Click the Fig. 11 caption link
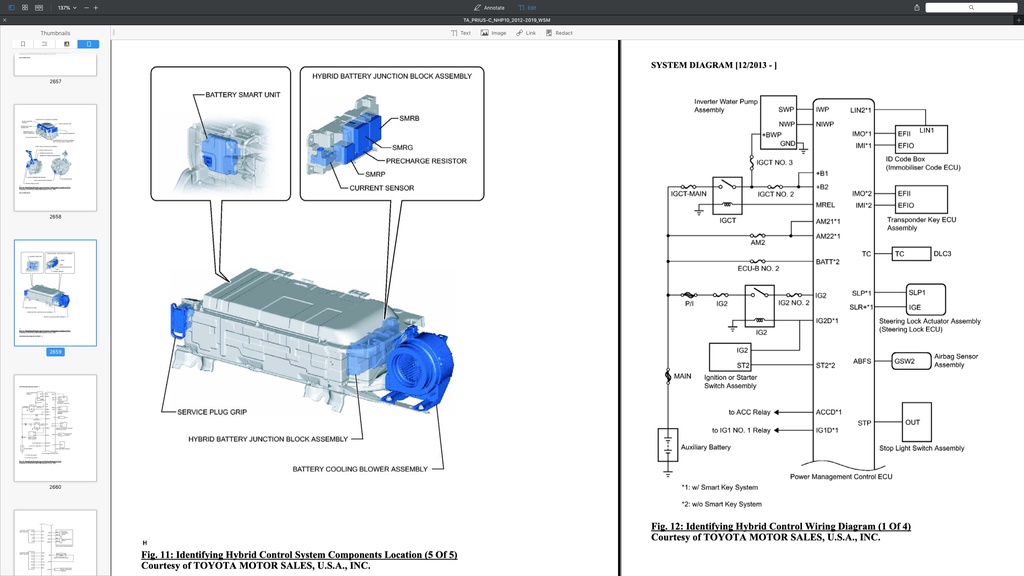The image size is (1024, 576). 299,555
